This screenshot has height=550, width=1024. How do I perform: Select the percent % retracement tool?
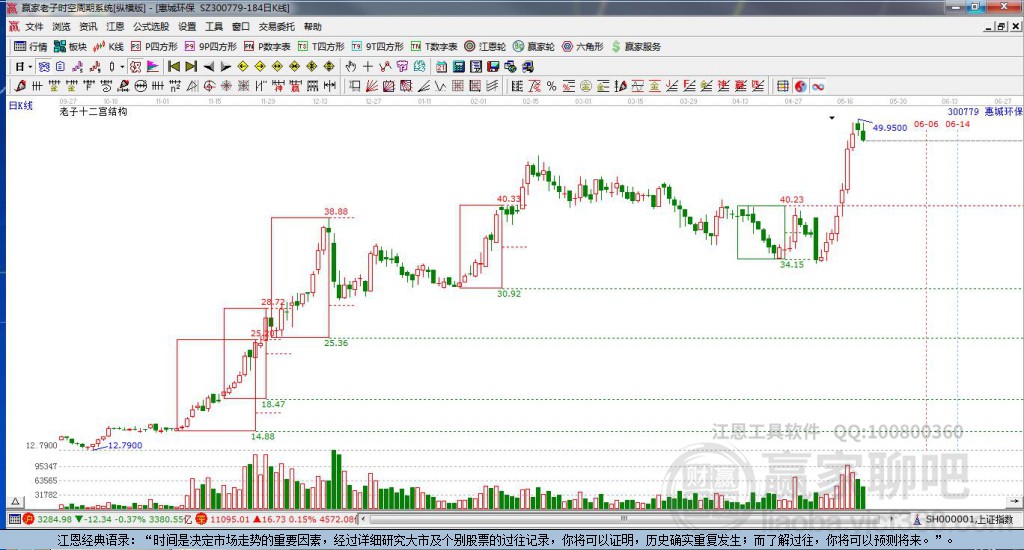[x=552, y=86]
